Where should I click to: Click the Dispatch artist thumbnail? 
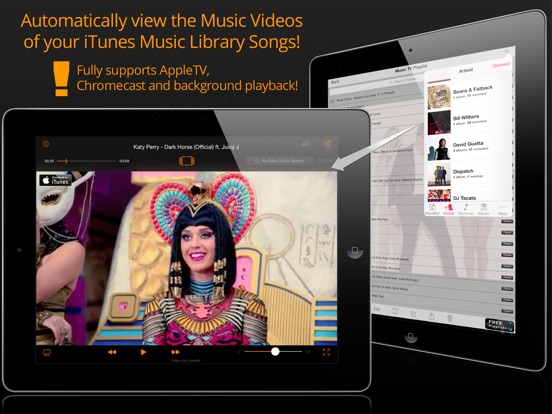tap(439, 174)
